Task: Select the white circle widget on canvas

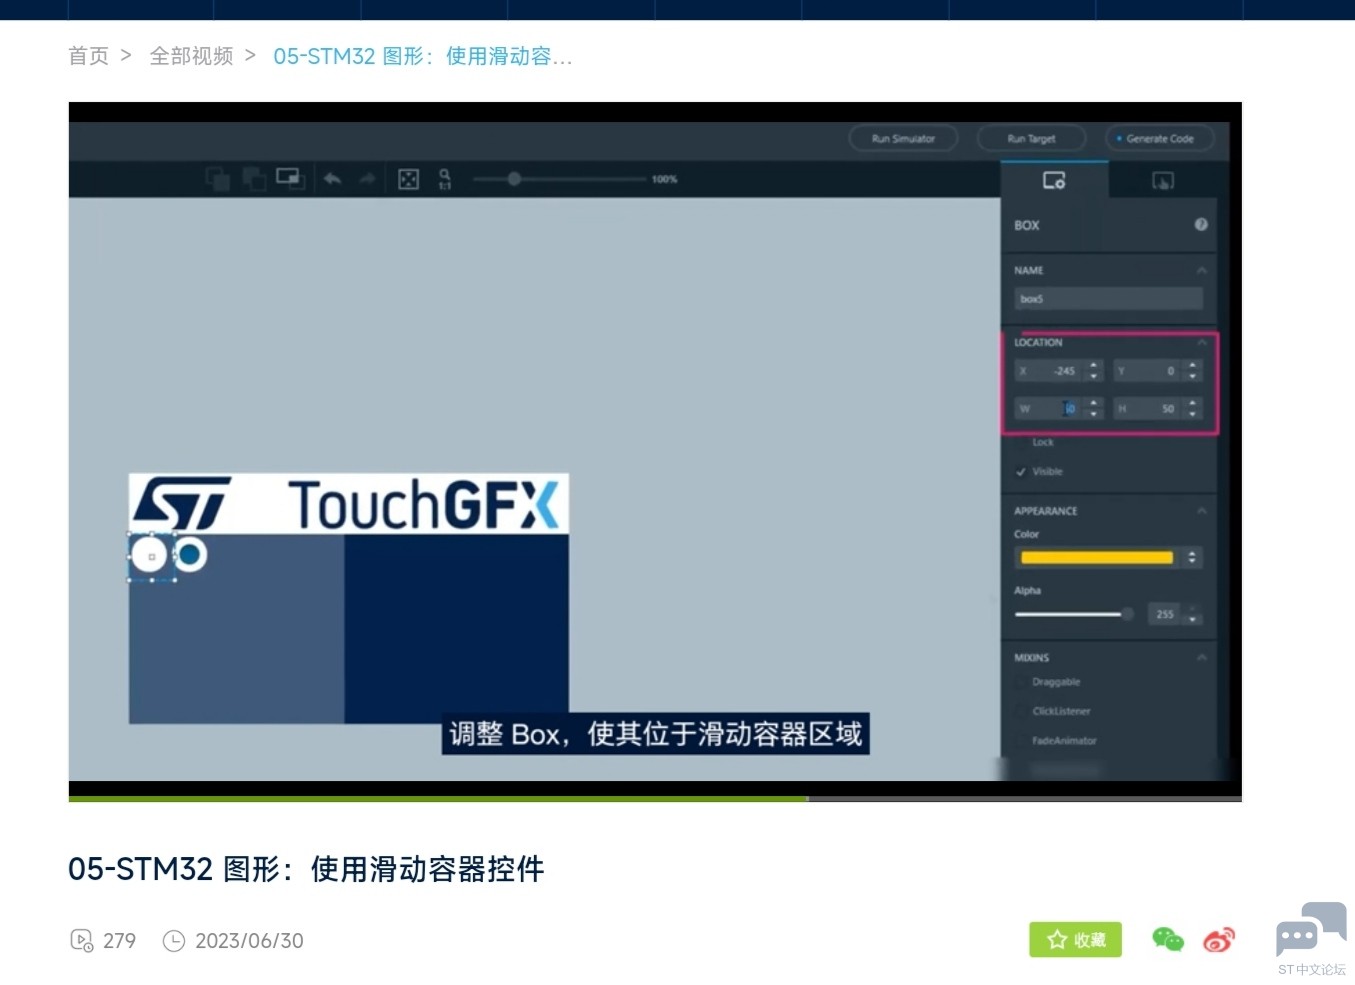Action: [x=150, y=555]
